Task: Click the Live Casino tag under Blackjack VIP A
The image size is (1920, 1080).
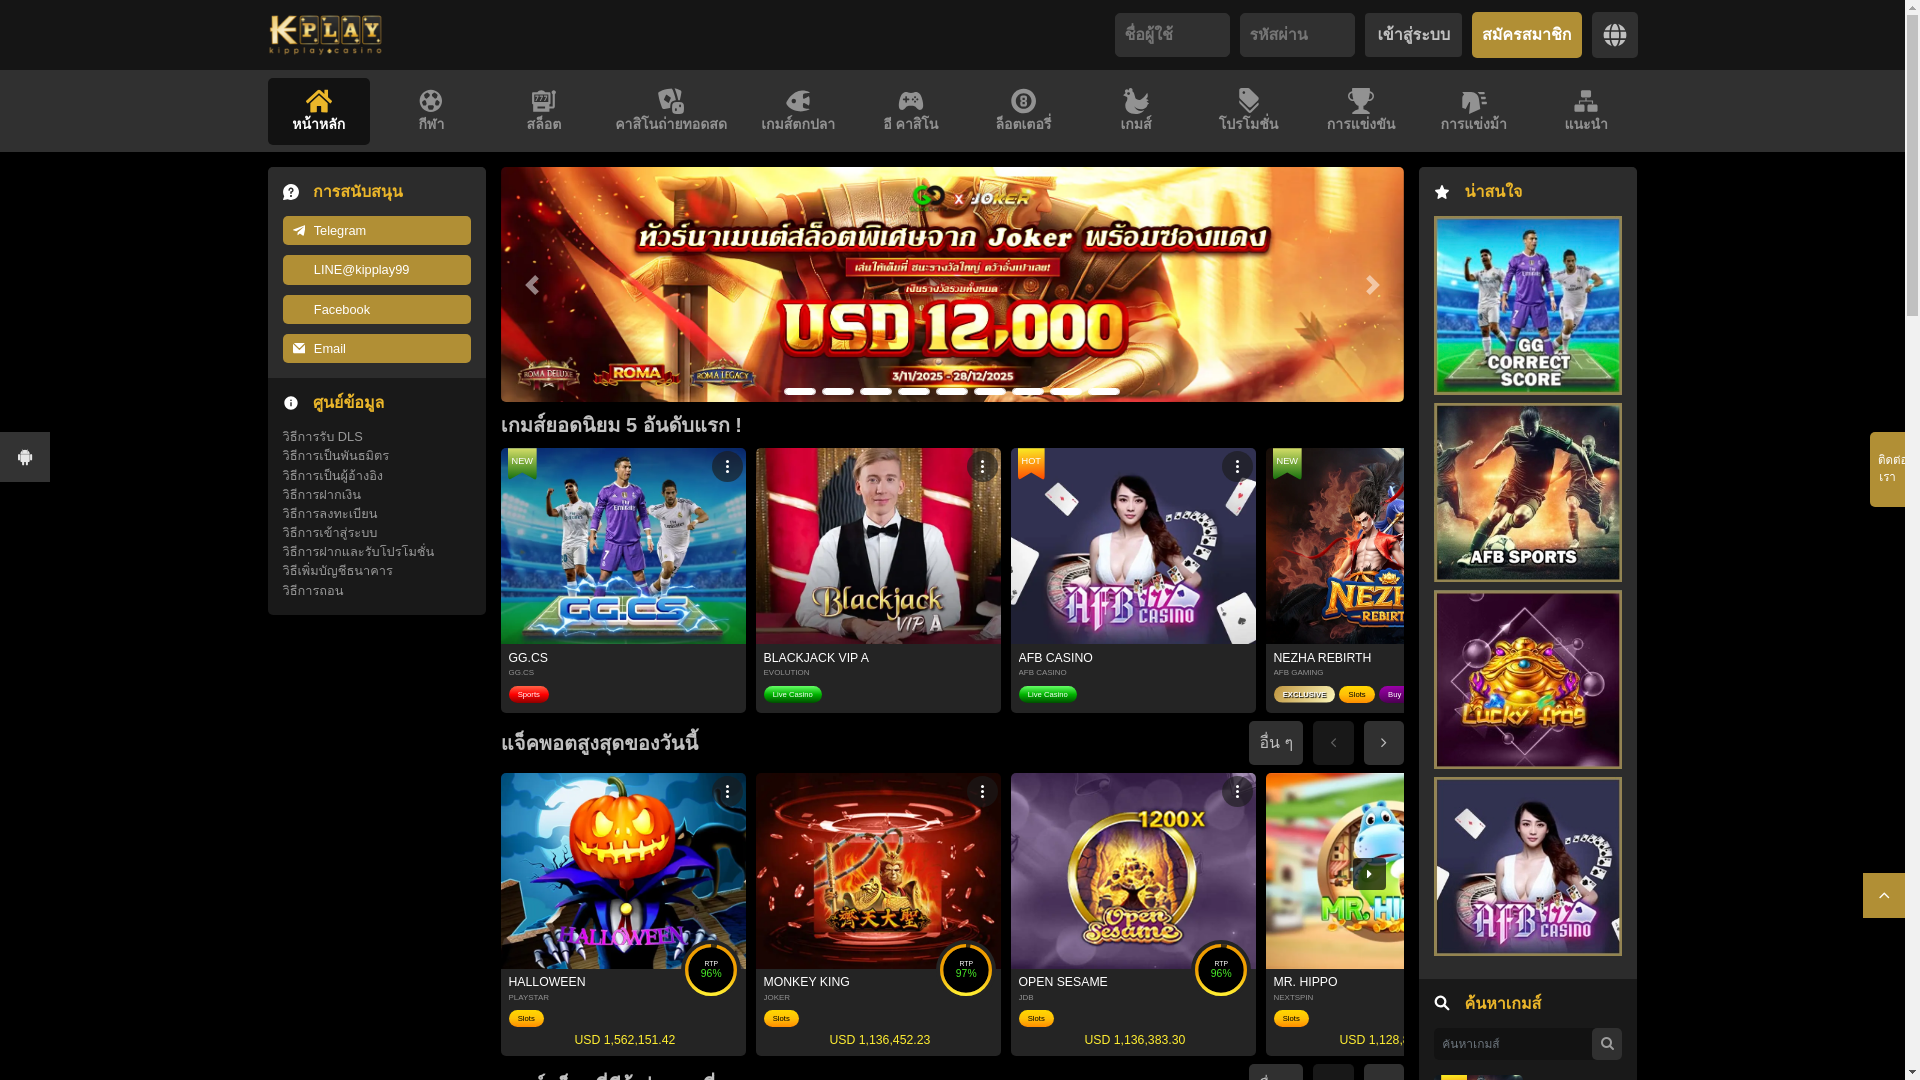Action: (792, 694)
